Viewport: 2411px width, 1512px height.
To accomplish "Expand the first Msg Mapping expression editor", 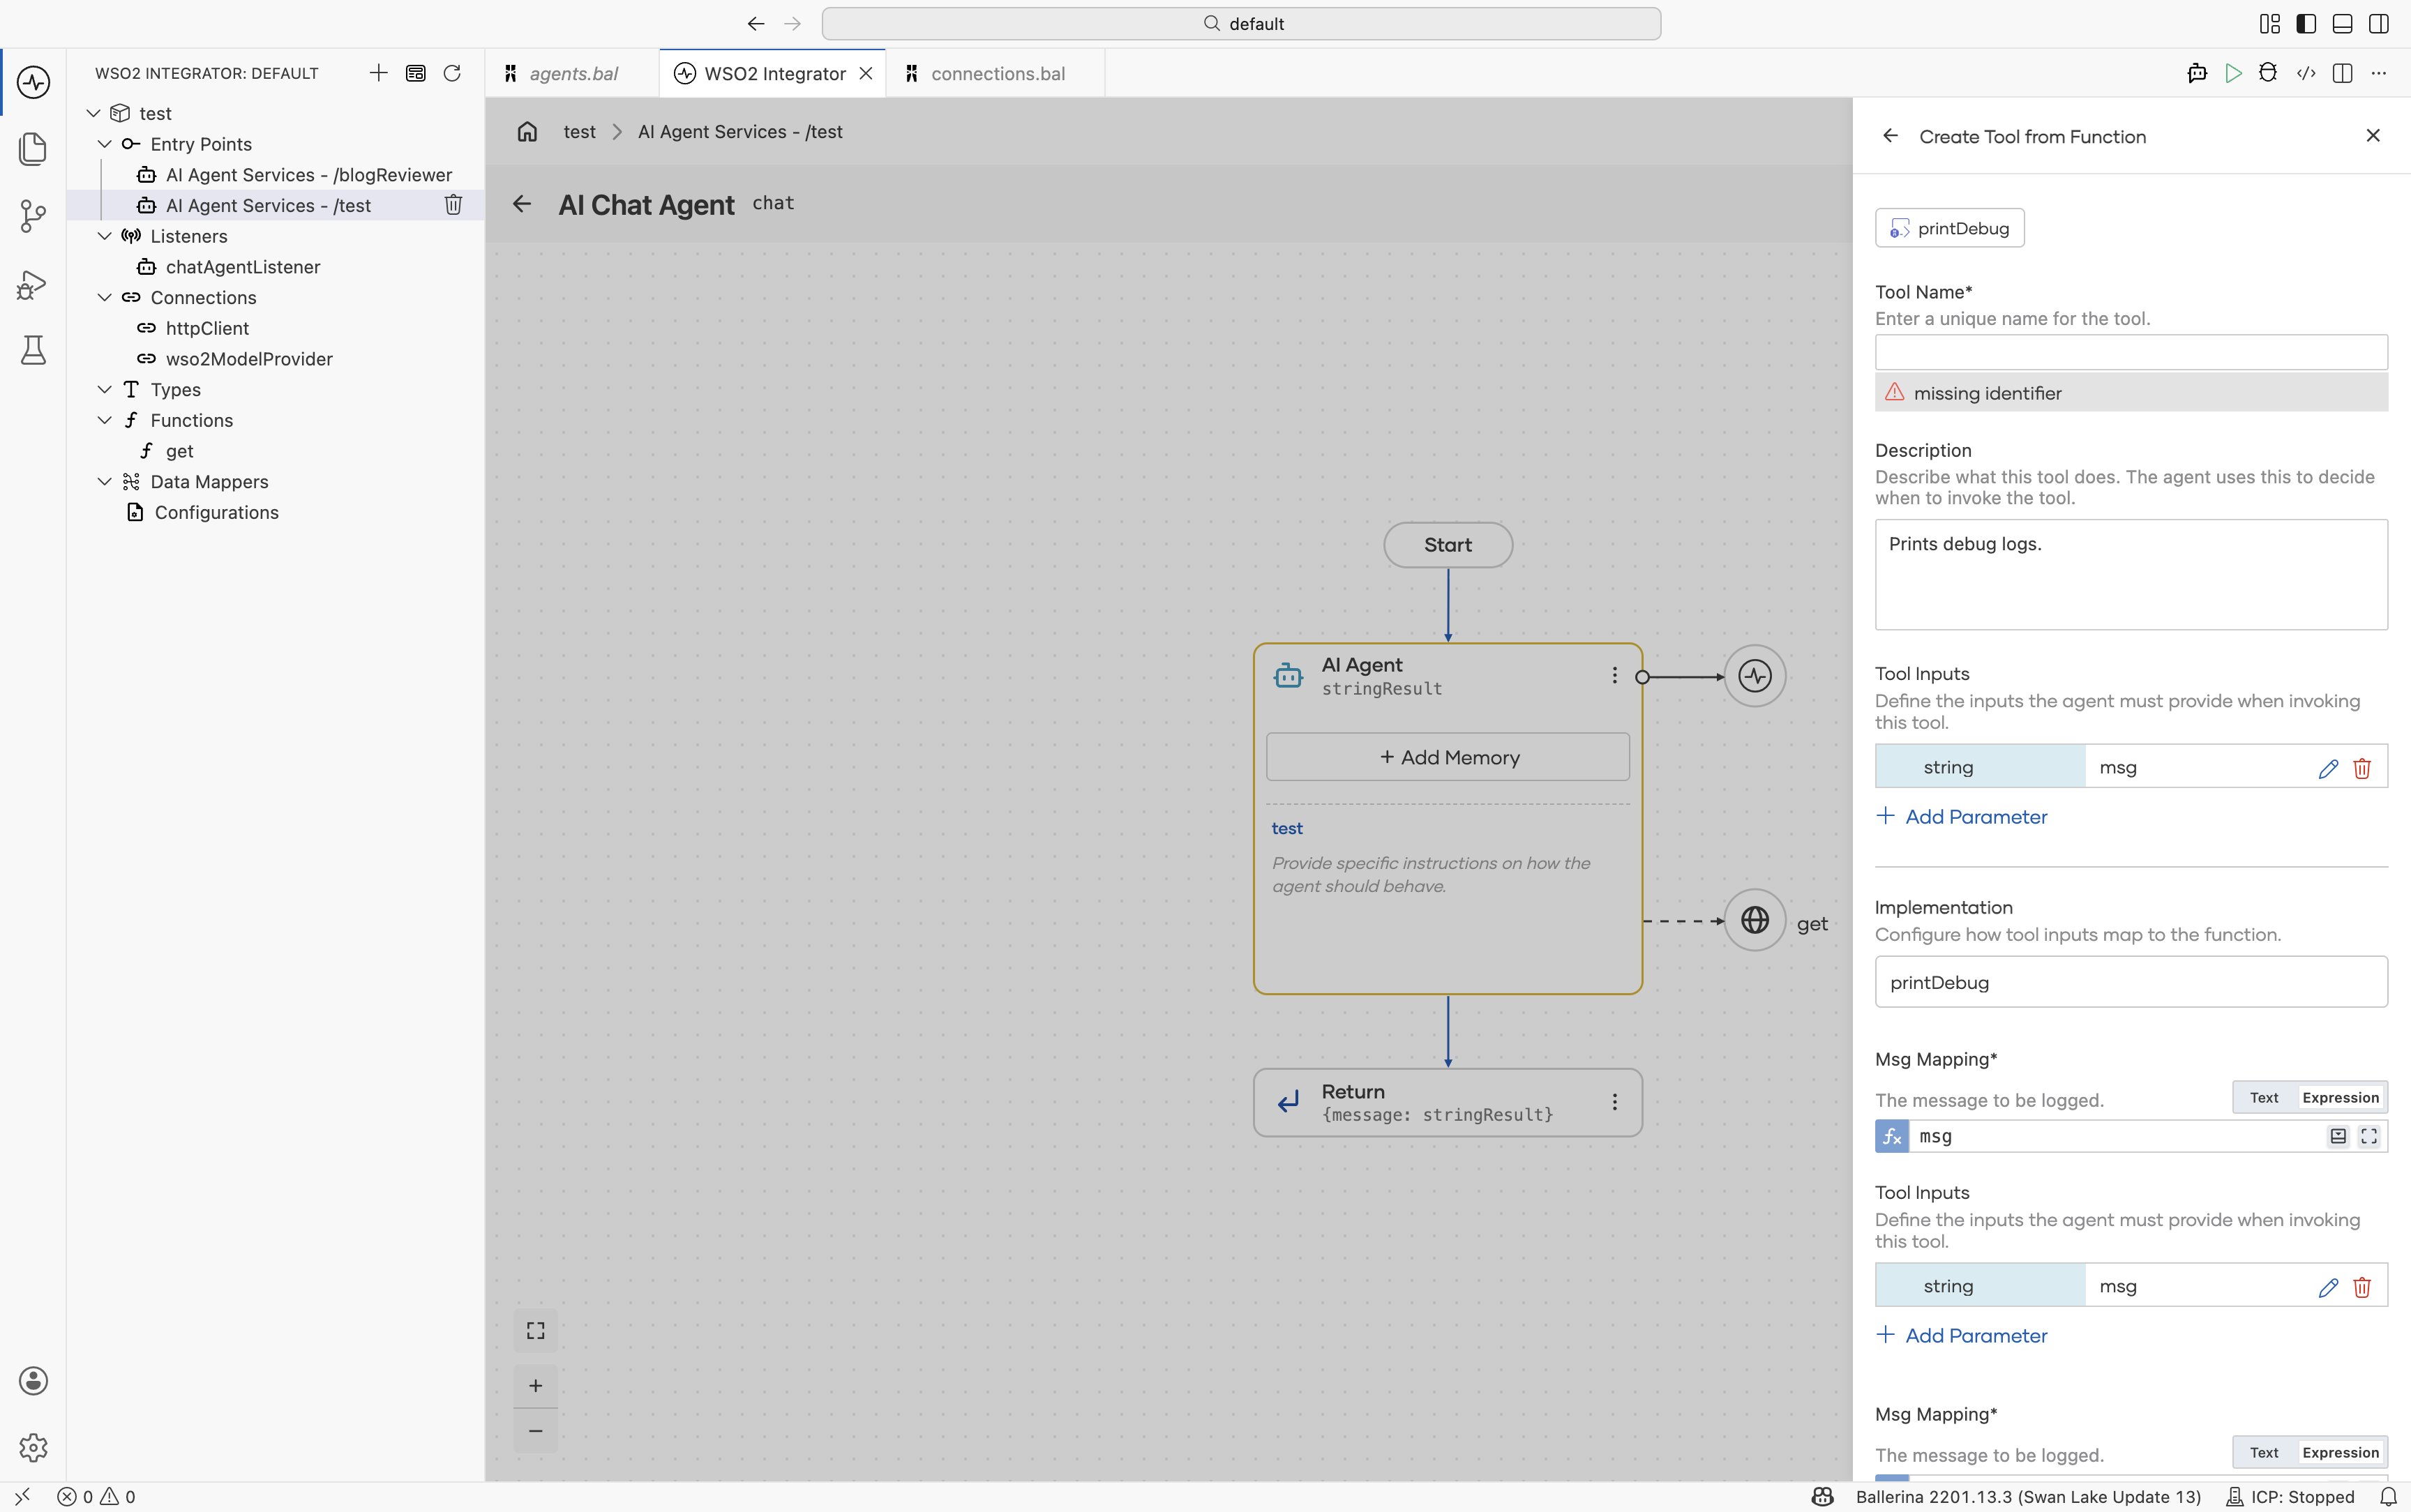I will (x=2369, y=1136).
